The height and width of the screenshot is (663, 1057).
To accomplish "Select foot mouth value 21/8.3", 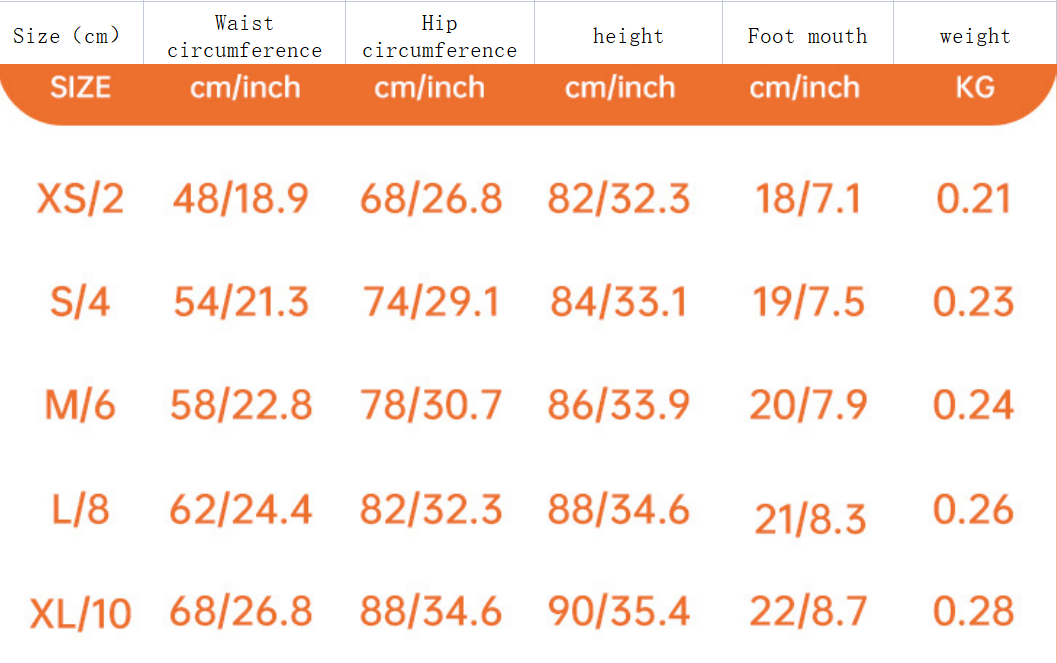I will point(810,519).
